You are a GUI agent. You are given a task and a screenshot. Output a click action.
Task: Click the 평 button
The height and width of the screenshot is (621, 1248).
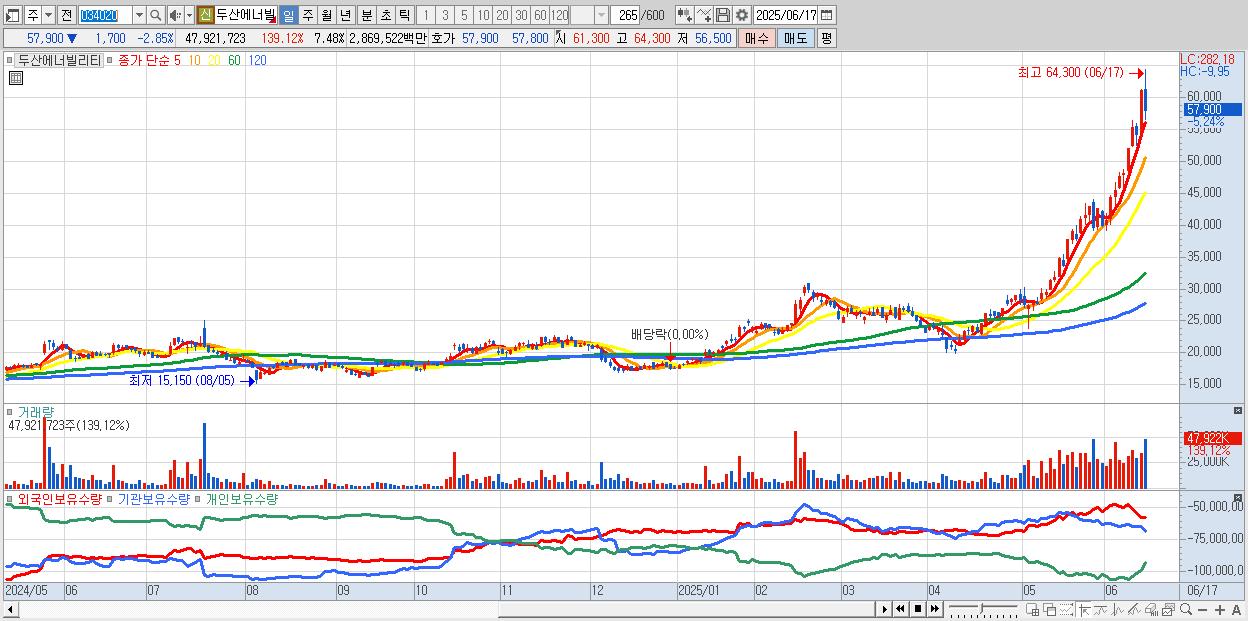pos(826,38)
